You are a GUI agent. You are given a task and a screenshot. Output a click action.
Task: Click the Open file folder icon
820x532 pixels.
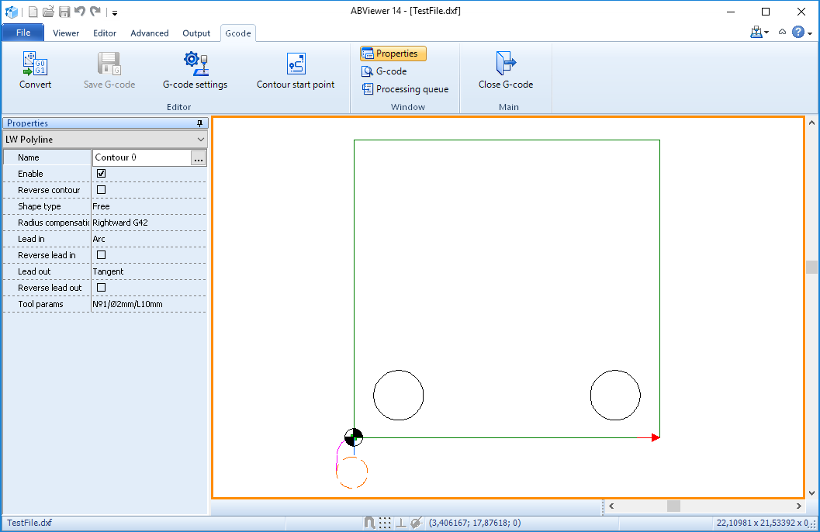[48, 12]
